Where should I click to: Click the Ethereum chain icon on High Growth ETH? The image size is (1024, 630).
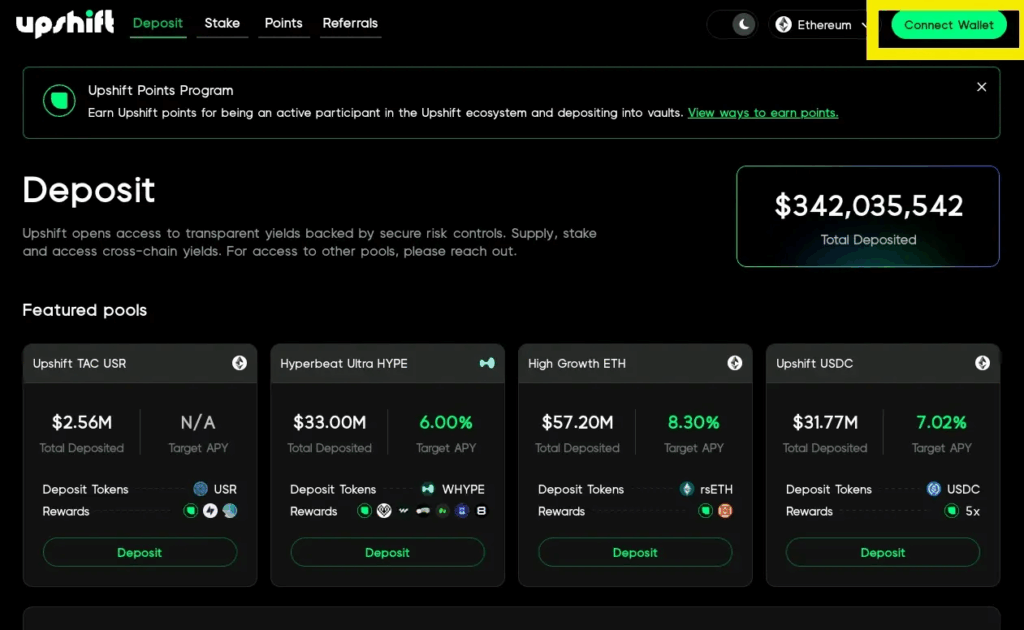pos(735,363)
